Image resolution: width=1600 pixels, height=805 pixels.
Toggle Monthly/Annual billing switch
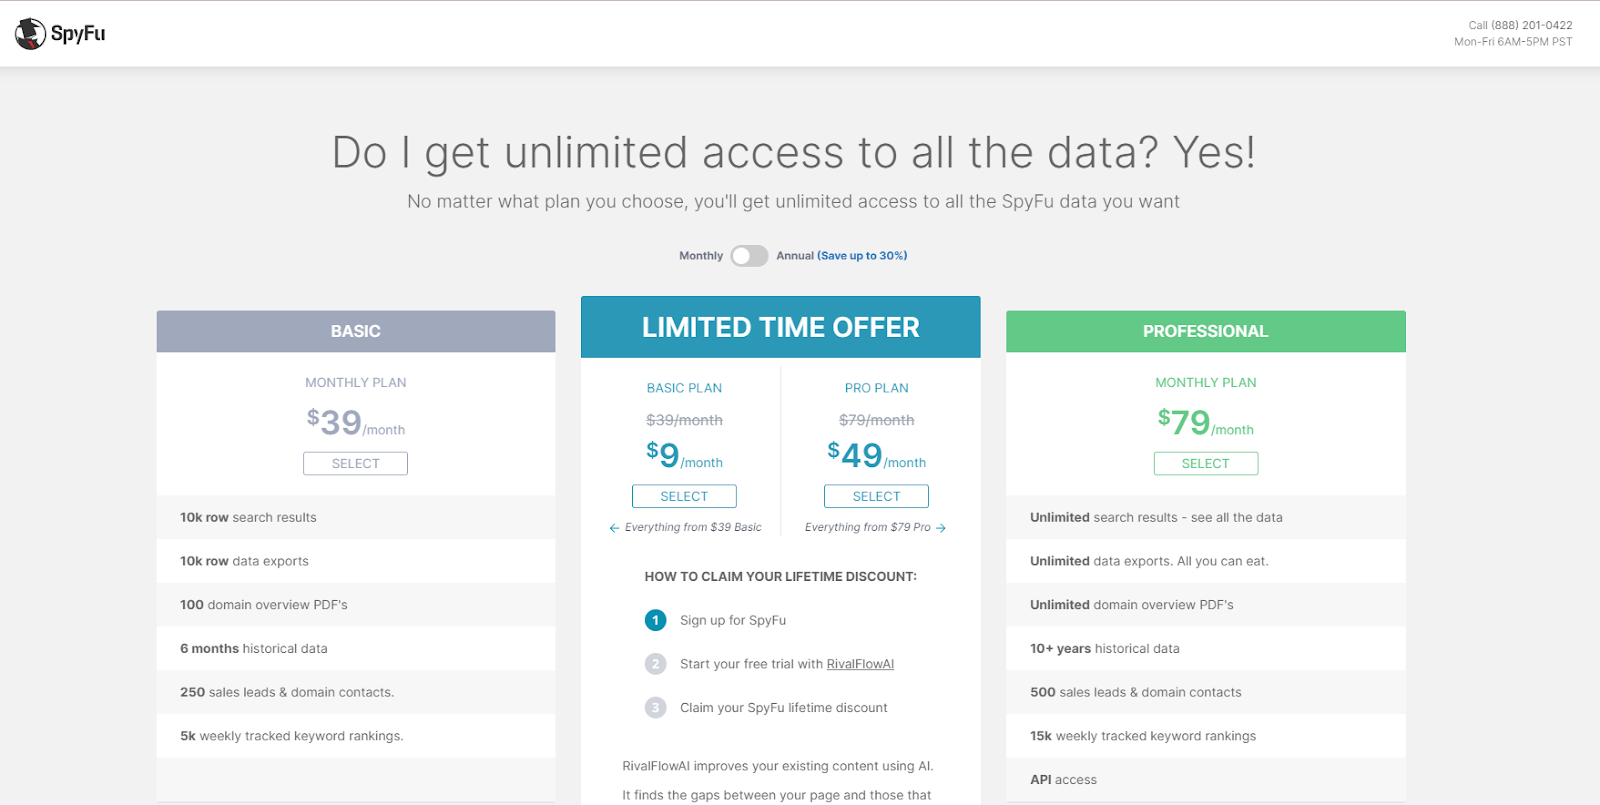749,256
